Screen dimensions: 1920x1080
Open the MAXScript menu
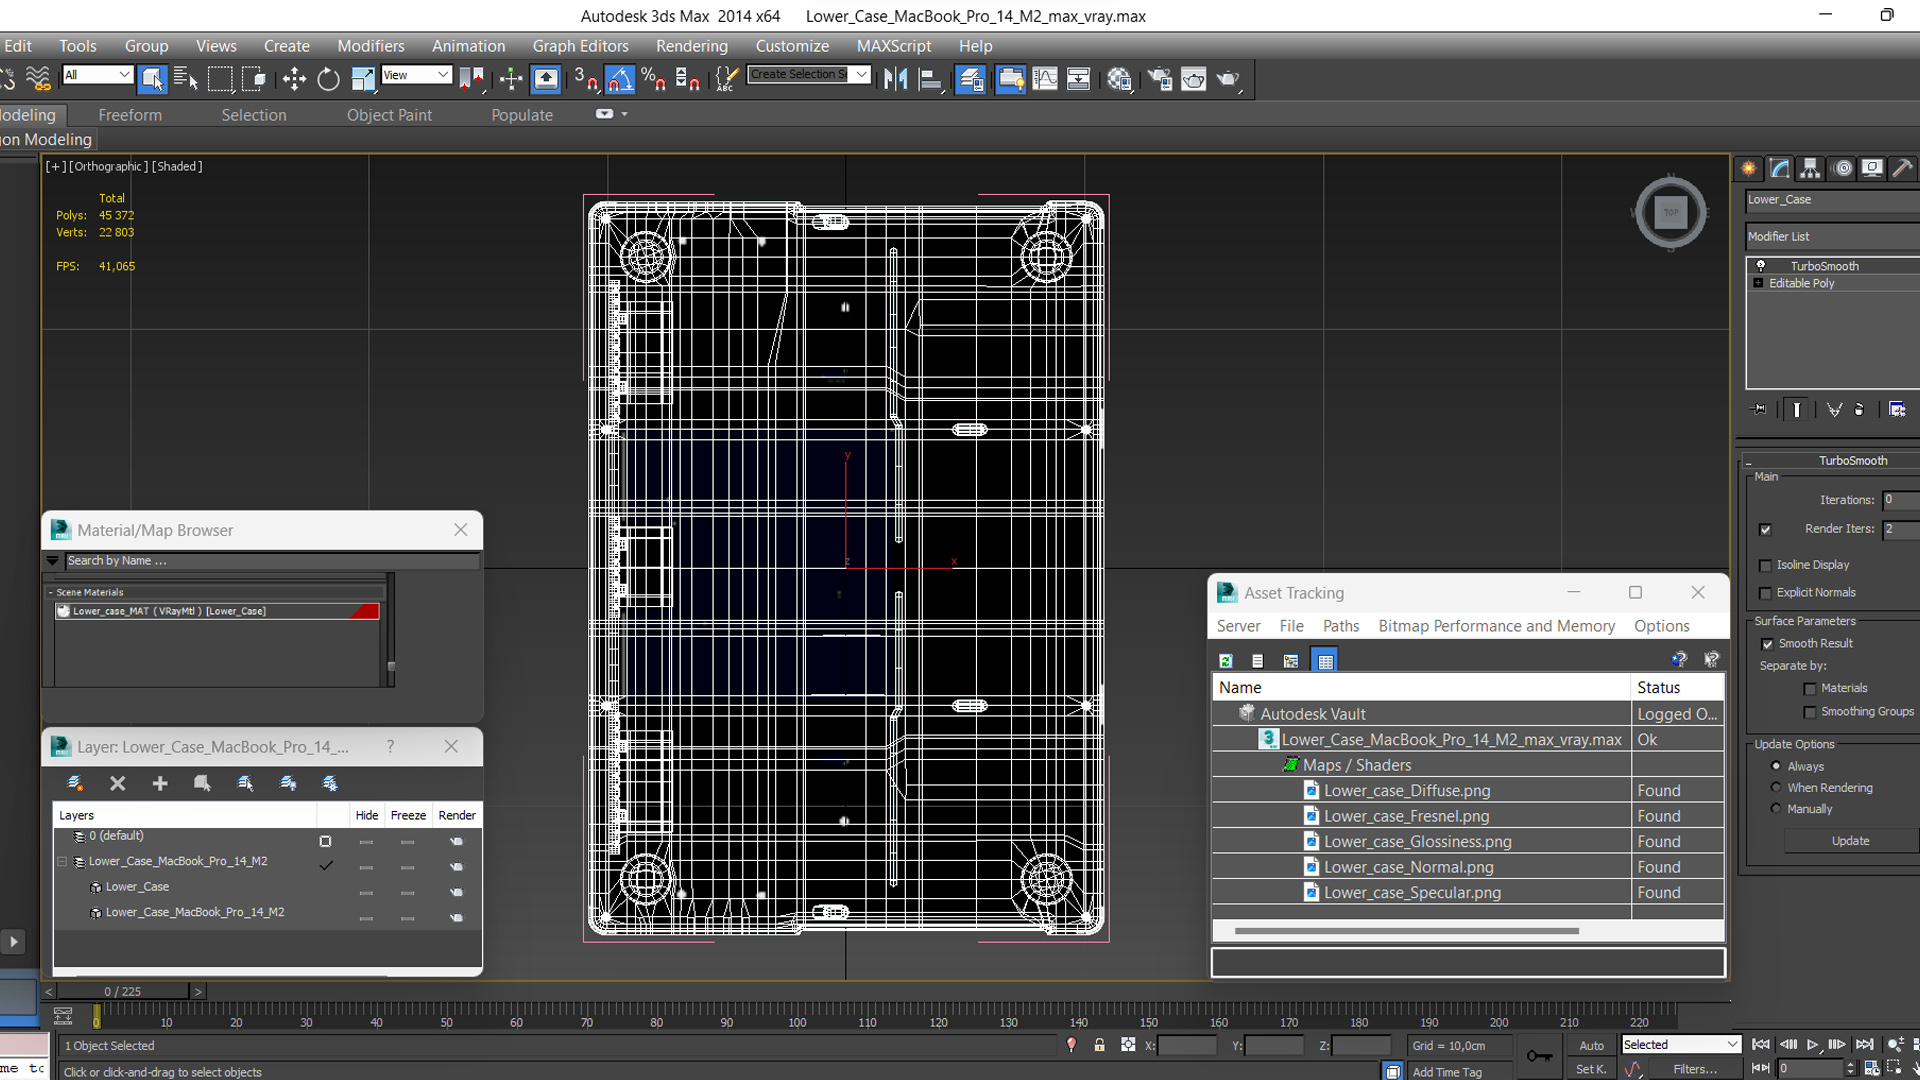pyautogui.click(x=893, y=46)
